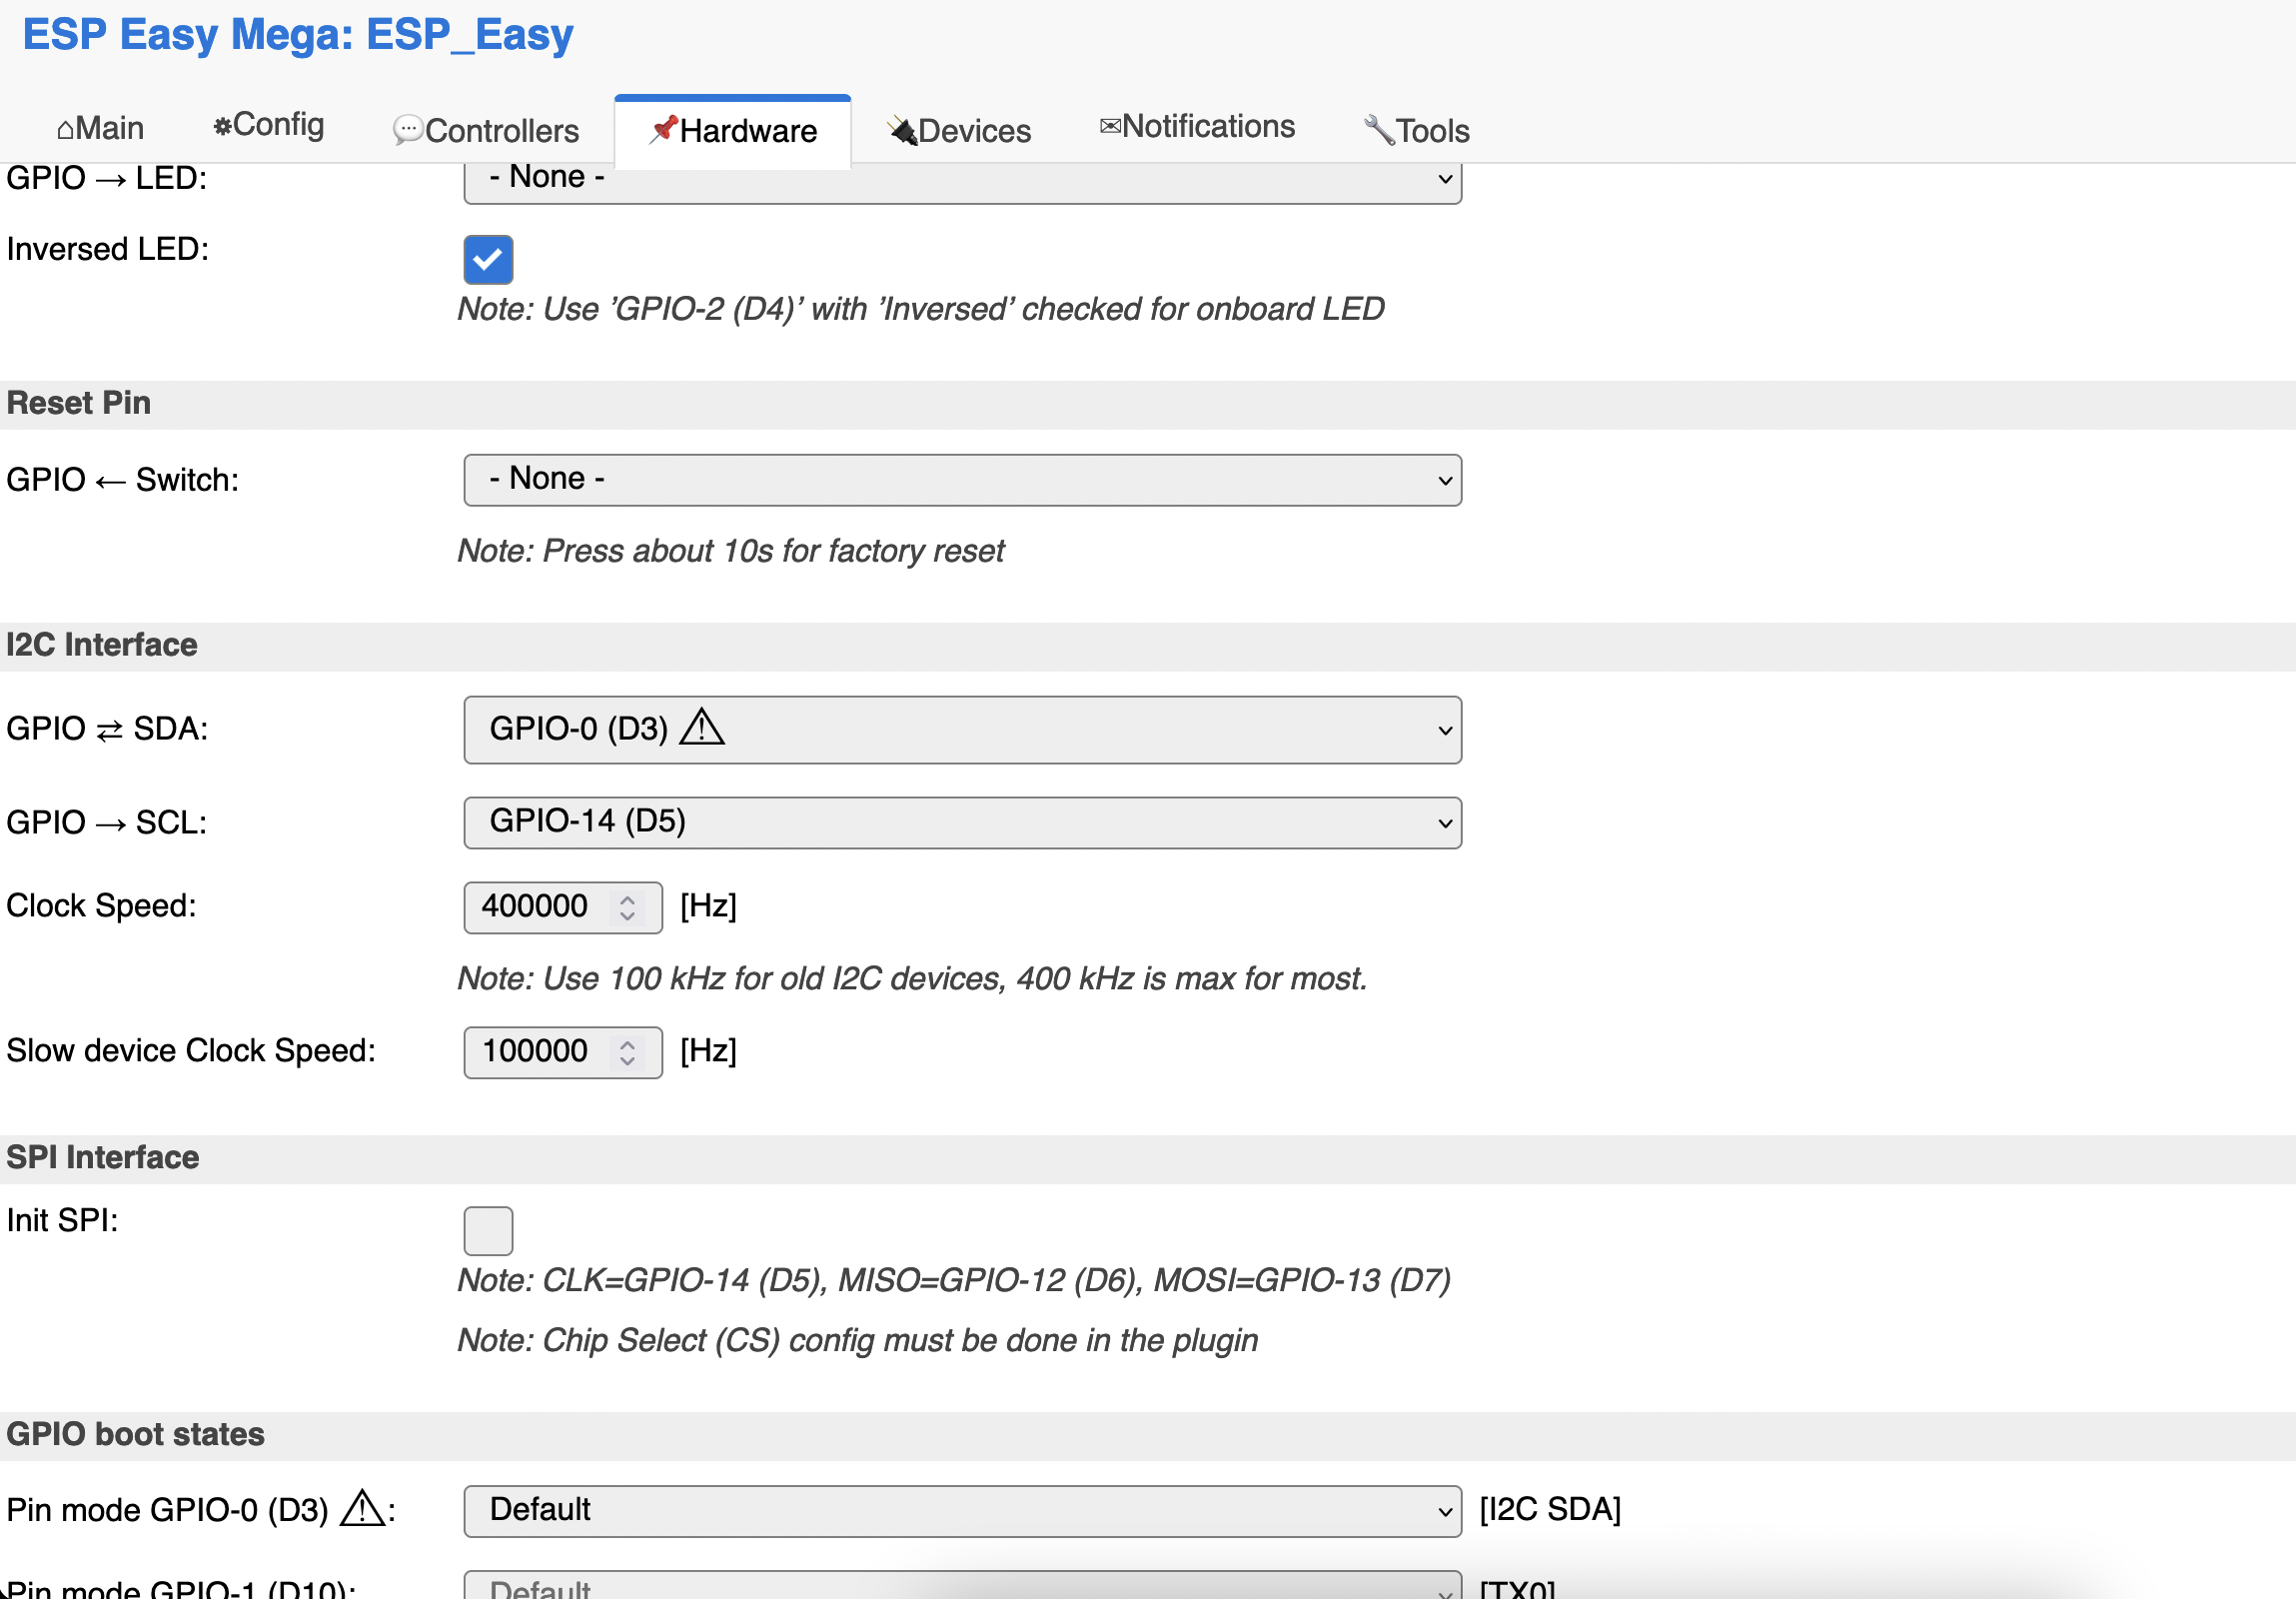Viewport: 2296px width, 1599px height.
Task: Open the I2C SDA pin dropdown
Action: [962, 730]
